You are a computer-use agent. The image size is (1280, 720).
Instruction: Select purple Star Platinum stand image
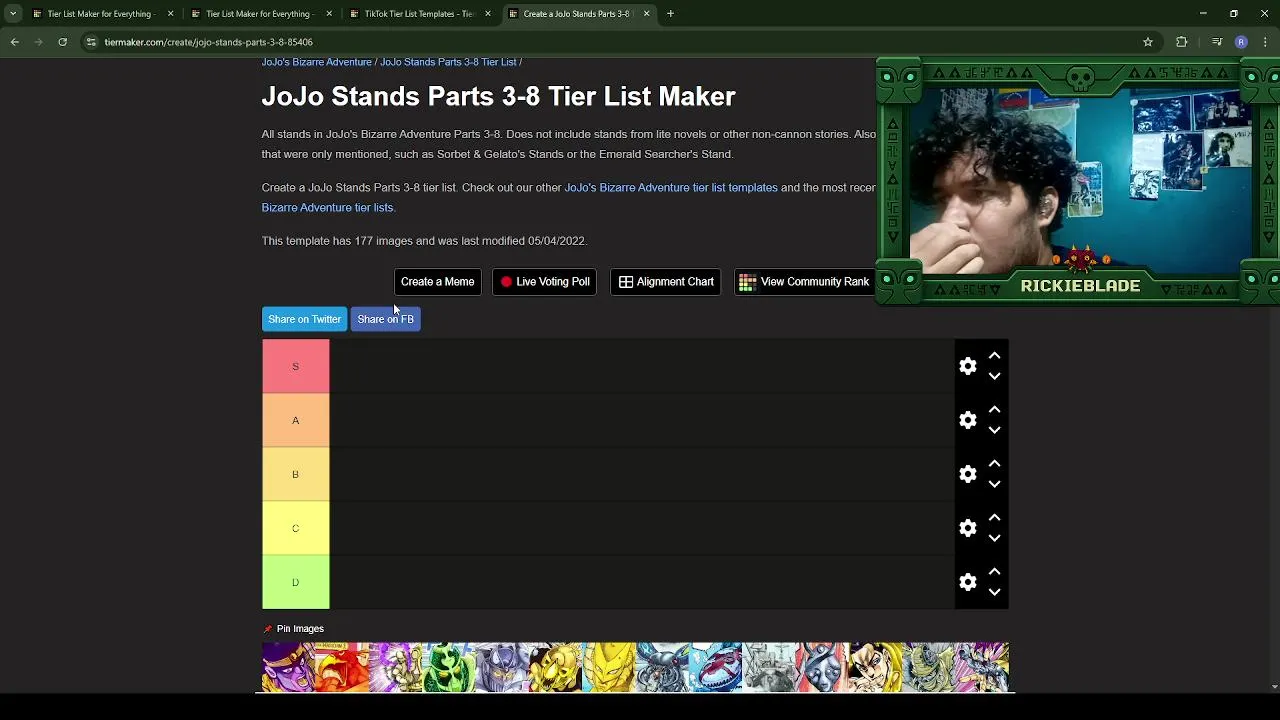tap(288, 667)
